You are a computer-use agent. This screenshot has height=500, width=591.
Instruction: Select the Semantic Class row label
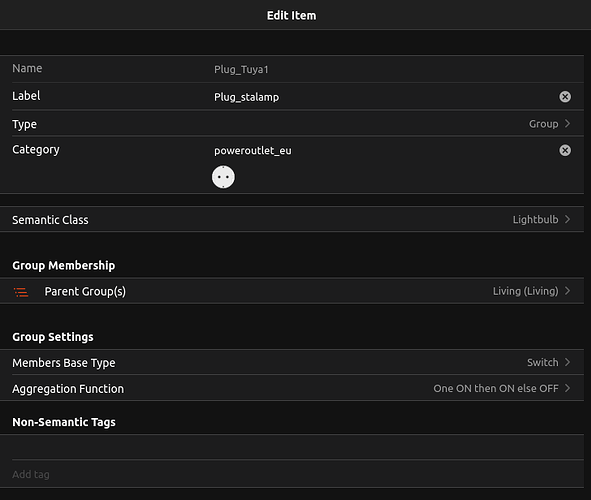click(50, 220)
